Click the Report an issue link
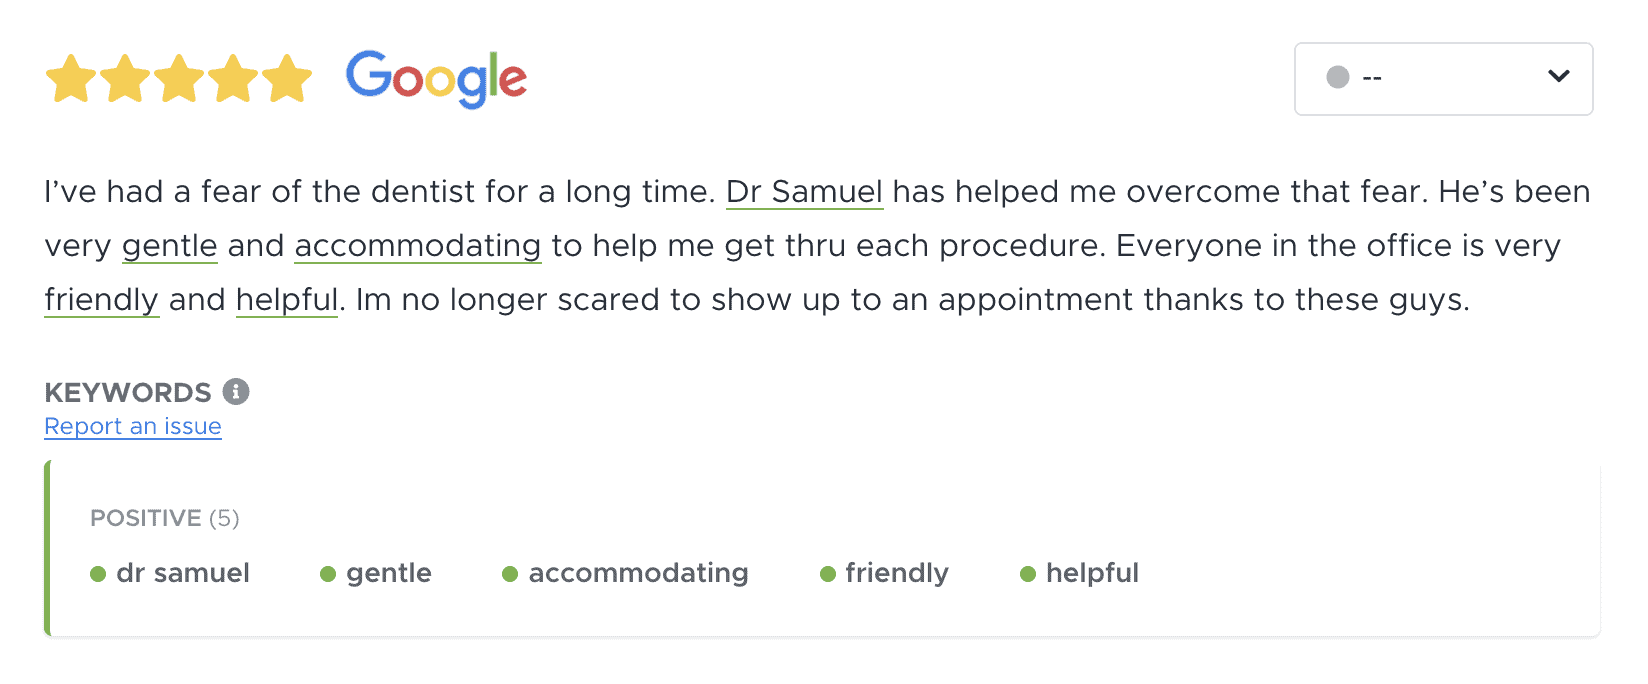Image resolution: width=1648 pixels, height=684 pixels. click(133, 426)
